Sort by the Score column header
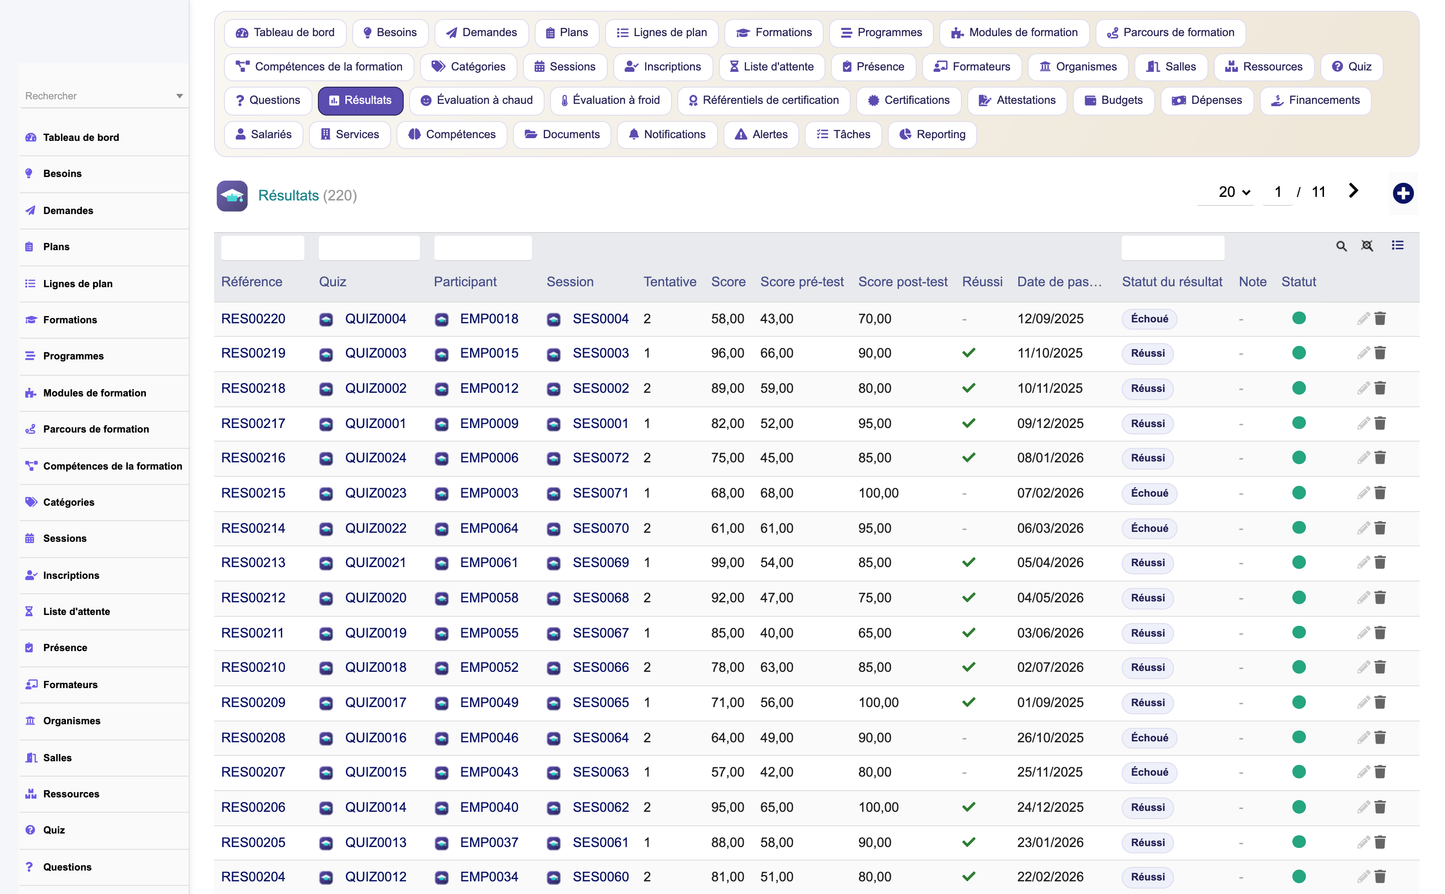The height and width of the screenshot is (894, 1445). tap(728, 282)
